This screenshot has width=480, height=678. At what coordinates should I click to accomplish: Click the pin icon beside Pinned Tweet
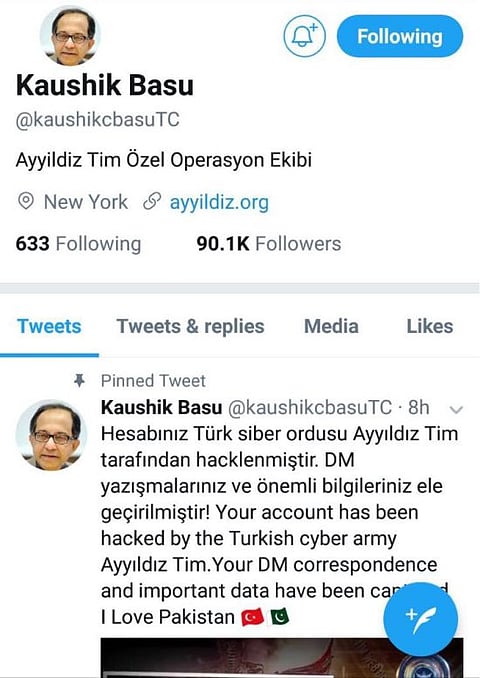click(79, 381)
